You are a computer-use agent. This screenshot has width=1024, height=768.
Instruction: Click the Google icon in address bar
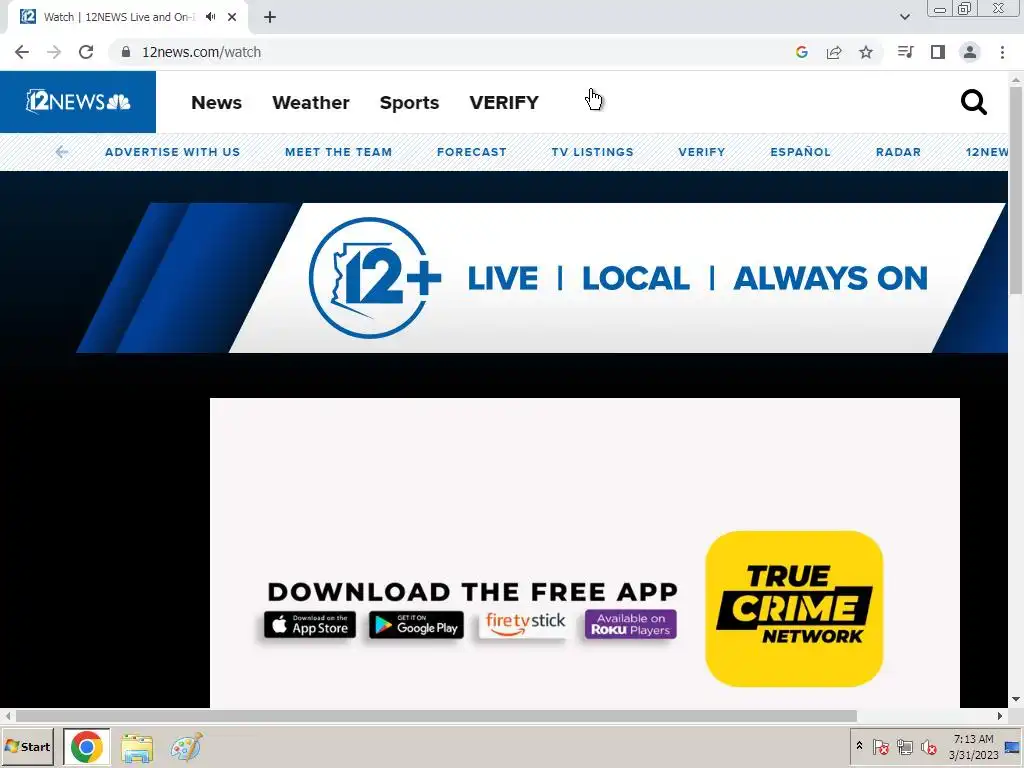tap(802, 52)
